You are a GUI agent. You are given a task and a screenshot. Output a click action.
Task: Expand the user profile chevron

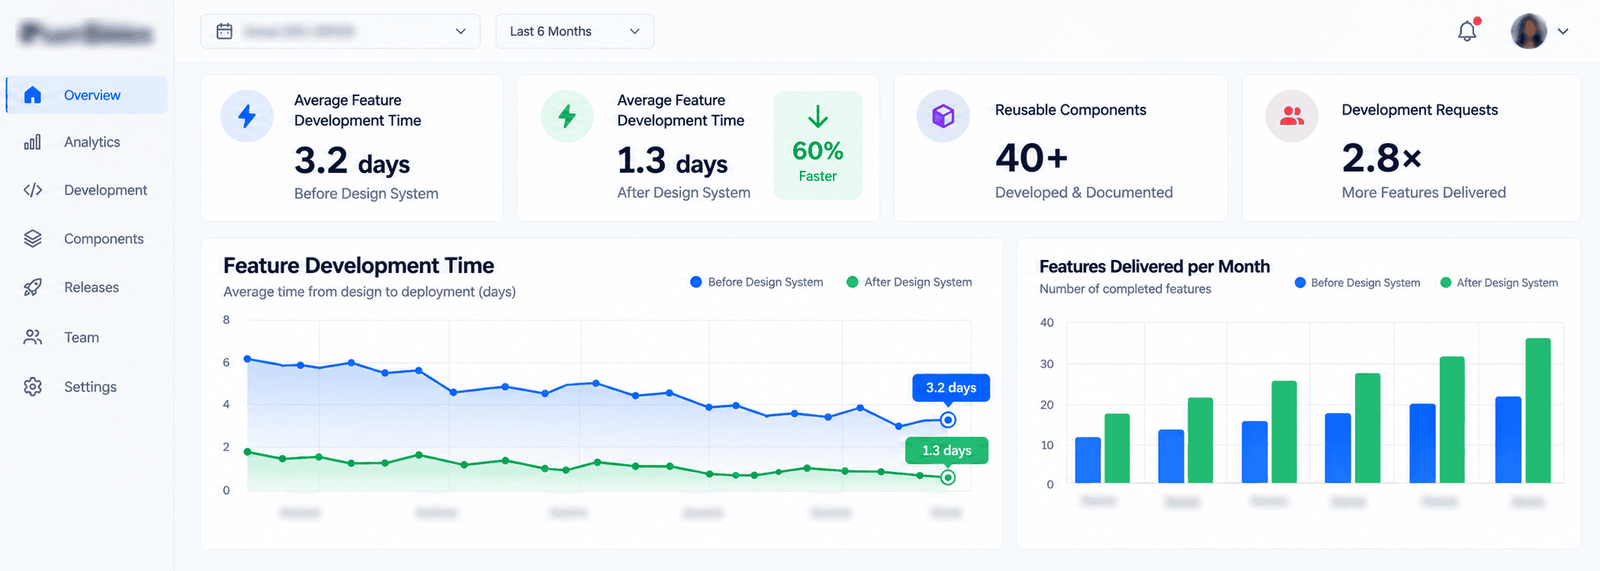(1563, 31)
